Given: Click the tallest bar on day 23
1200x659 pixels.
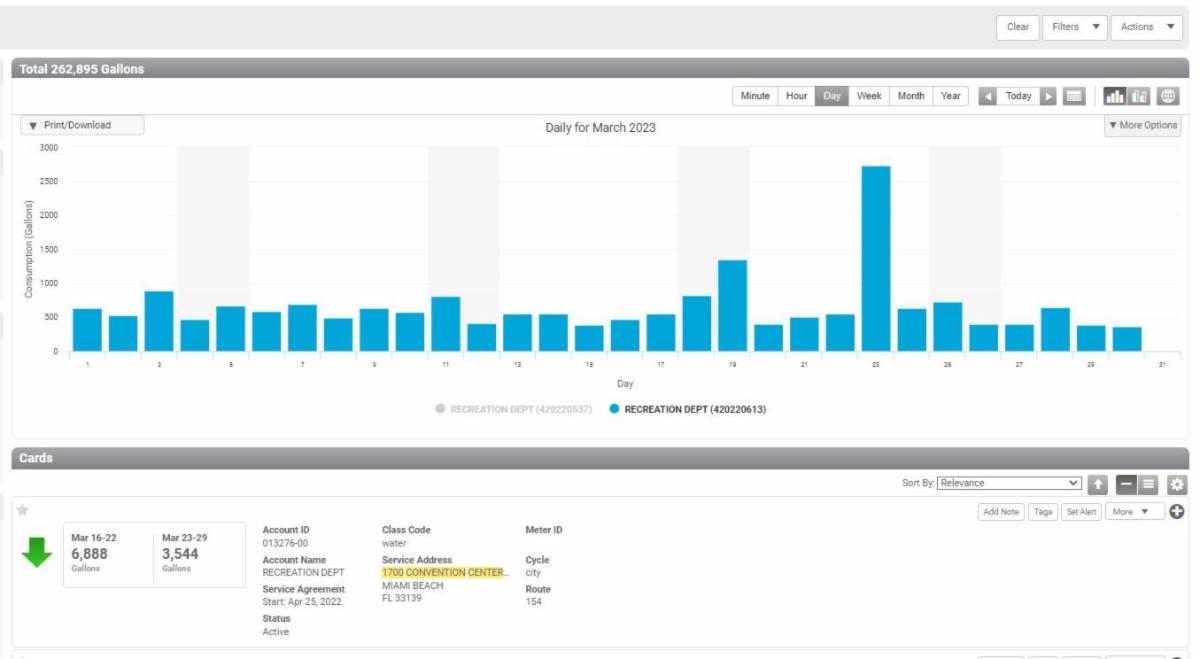Looking at the screenshot, I should click(x=875, y=258).
